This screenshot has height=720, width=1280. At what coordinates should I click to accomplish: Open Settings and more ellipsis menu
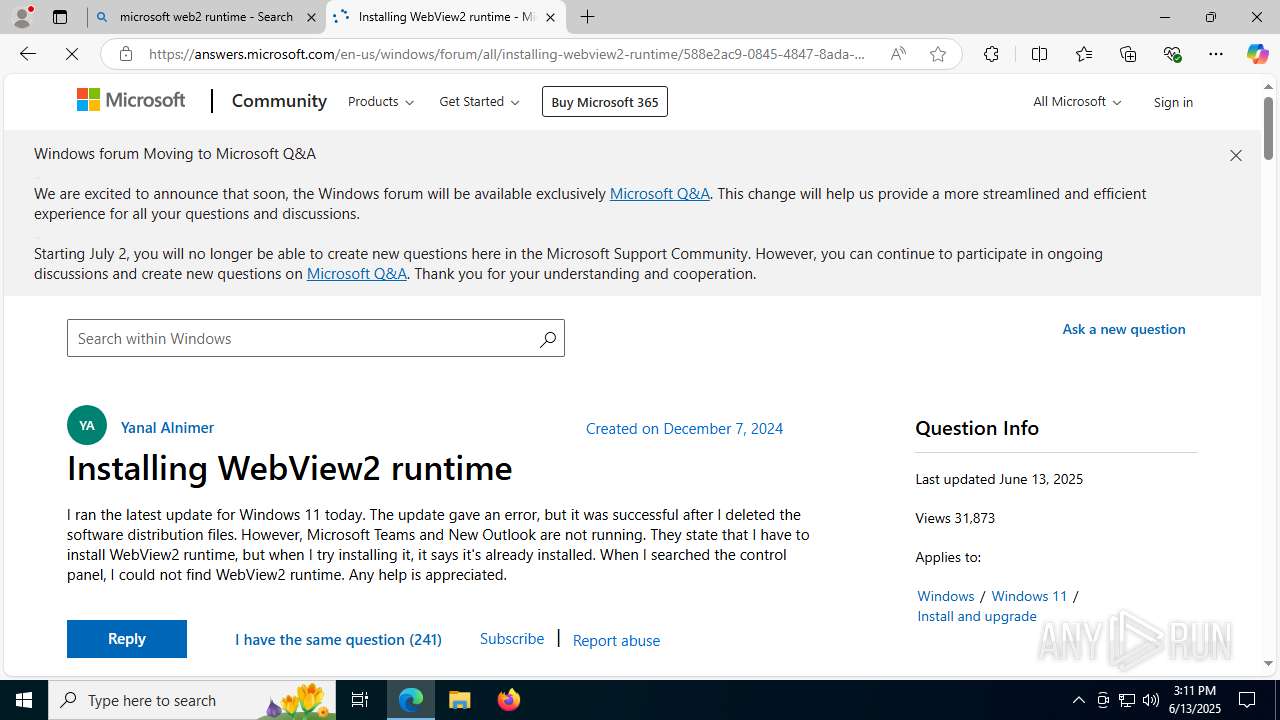point(1216,54)
